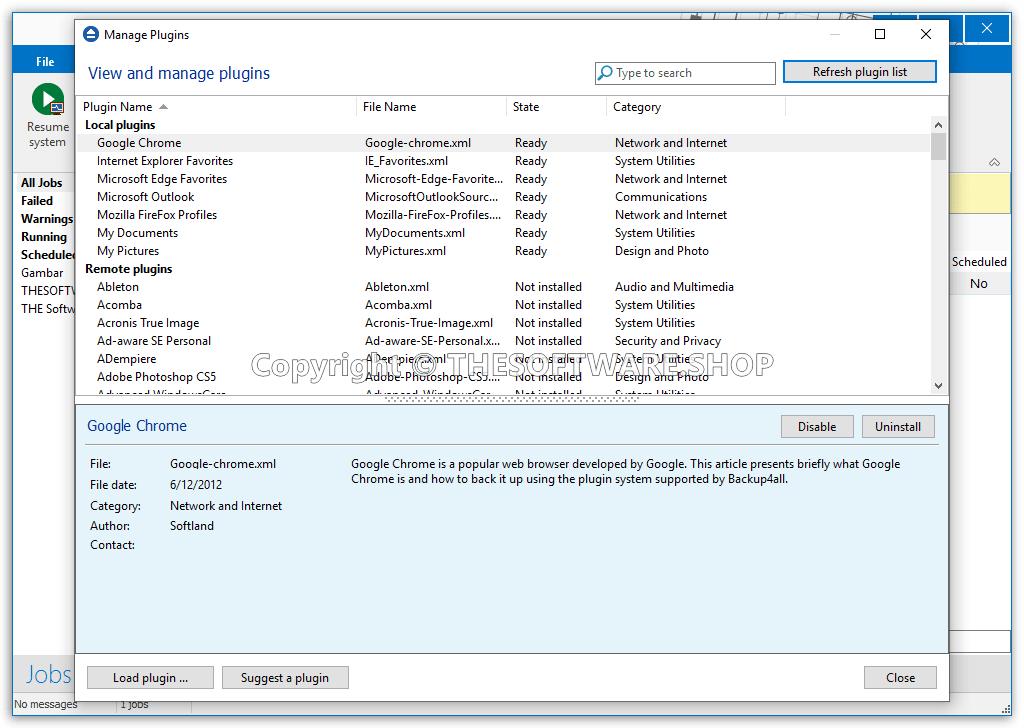Select Running filter in background sidebar
This screenshot has width=1024, height=728.
[44, 237]
